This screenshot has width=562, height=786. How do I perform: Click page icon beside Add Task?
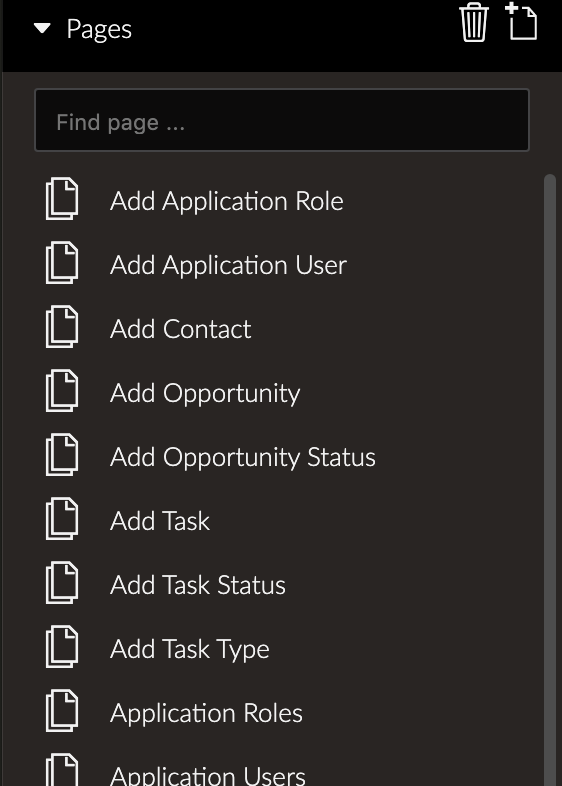click(62, 518)
